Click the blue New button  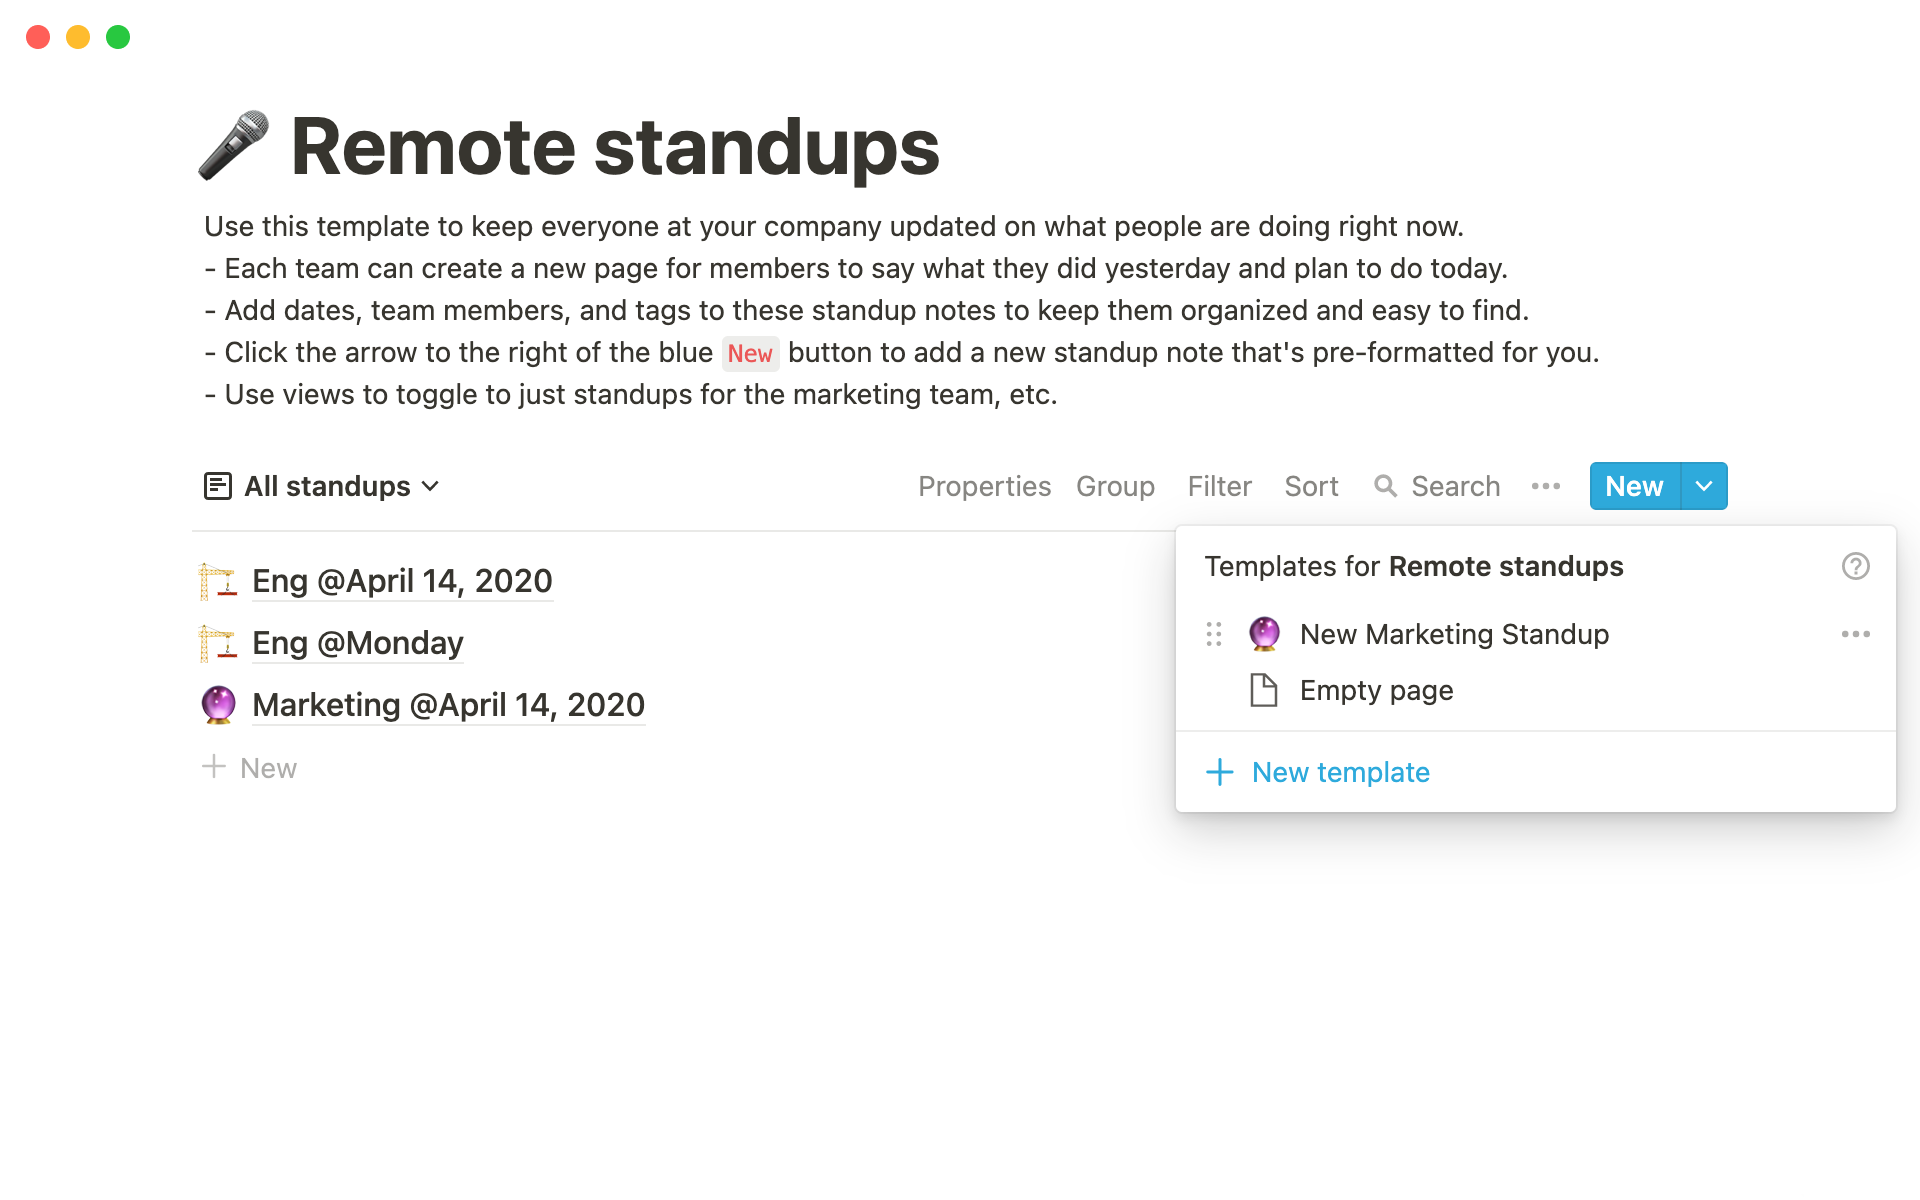point(1632,486)
